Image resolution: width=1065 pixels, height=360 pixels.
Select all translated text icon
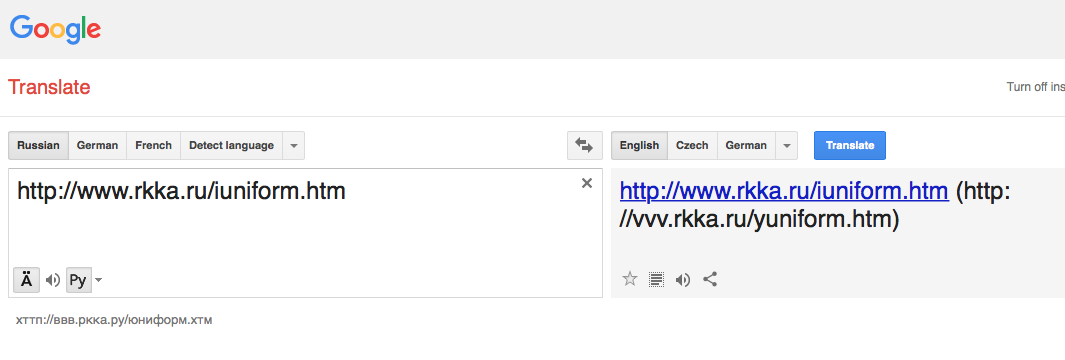(656, 279)
